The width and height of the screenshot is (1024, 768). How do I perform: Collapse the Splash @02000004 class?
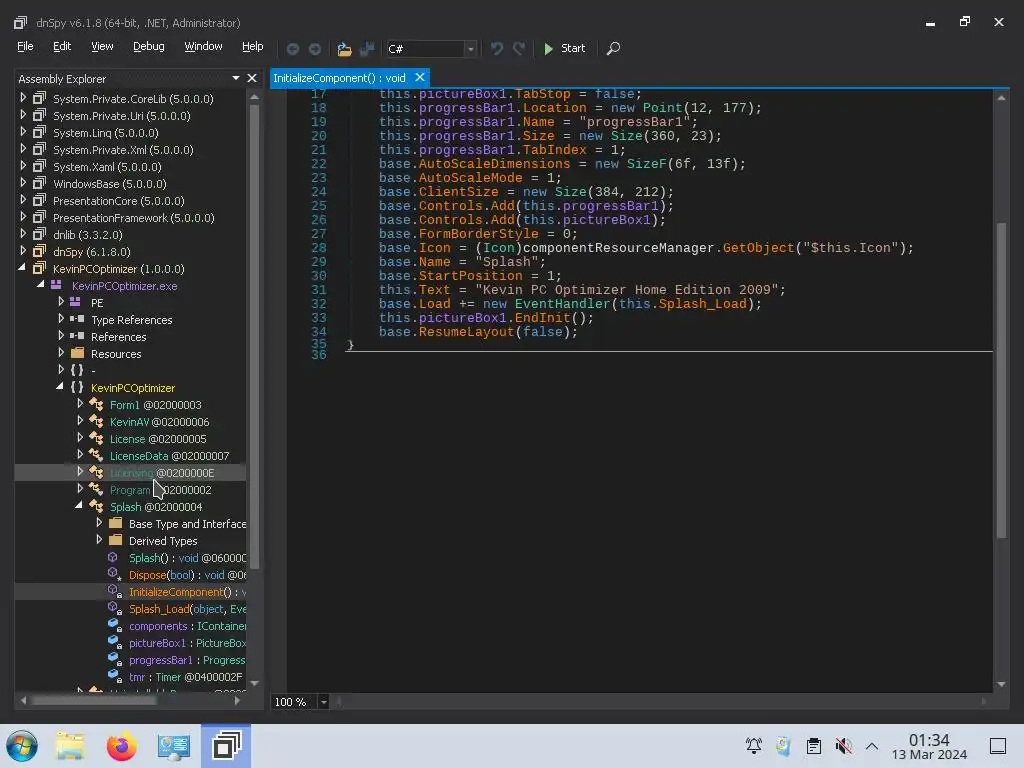click(79, 505)
